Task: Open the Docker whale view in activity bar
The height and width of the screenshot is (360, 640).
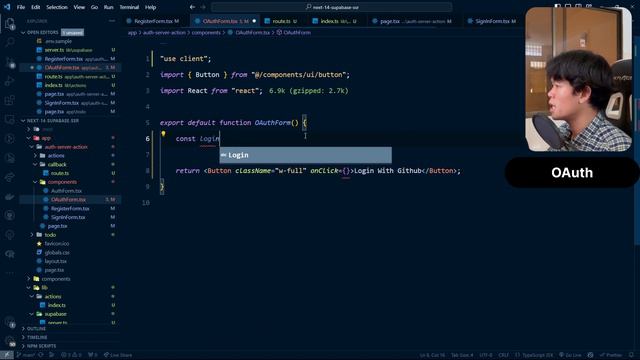Action: pos(9,196)
